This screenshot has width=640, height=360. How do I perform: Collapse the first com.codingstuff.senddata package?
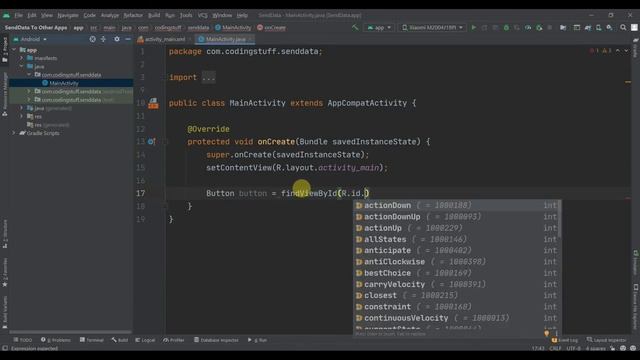29,75
